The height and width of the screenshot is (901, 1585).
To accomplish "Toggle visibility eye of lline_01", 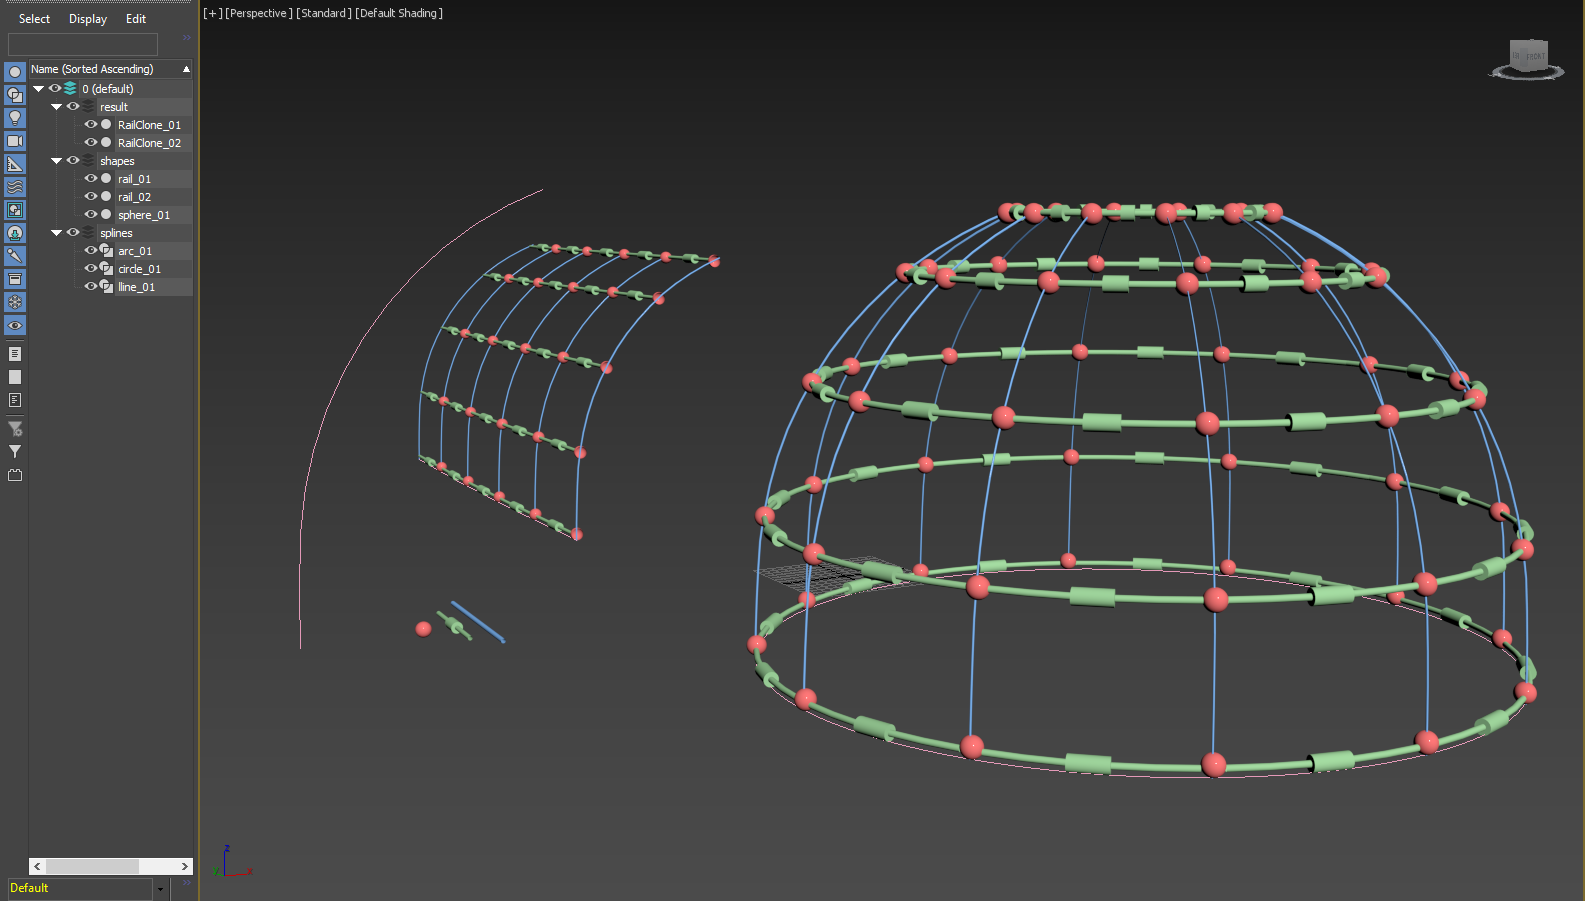I will (91, 287).
